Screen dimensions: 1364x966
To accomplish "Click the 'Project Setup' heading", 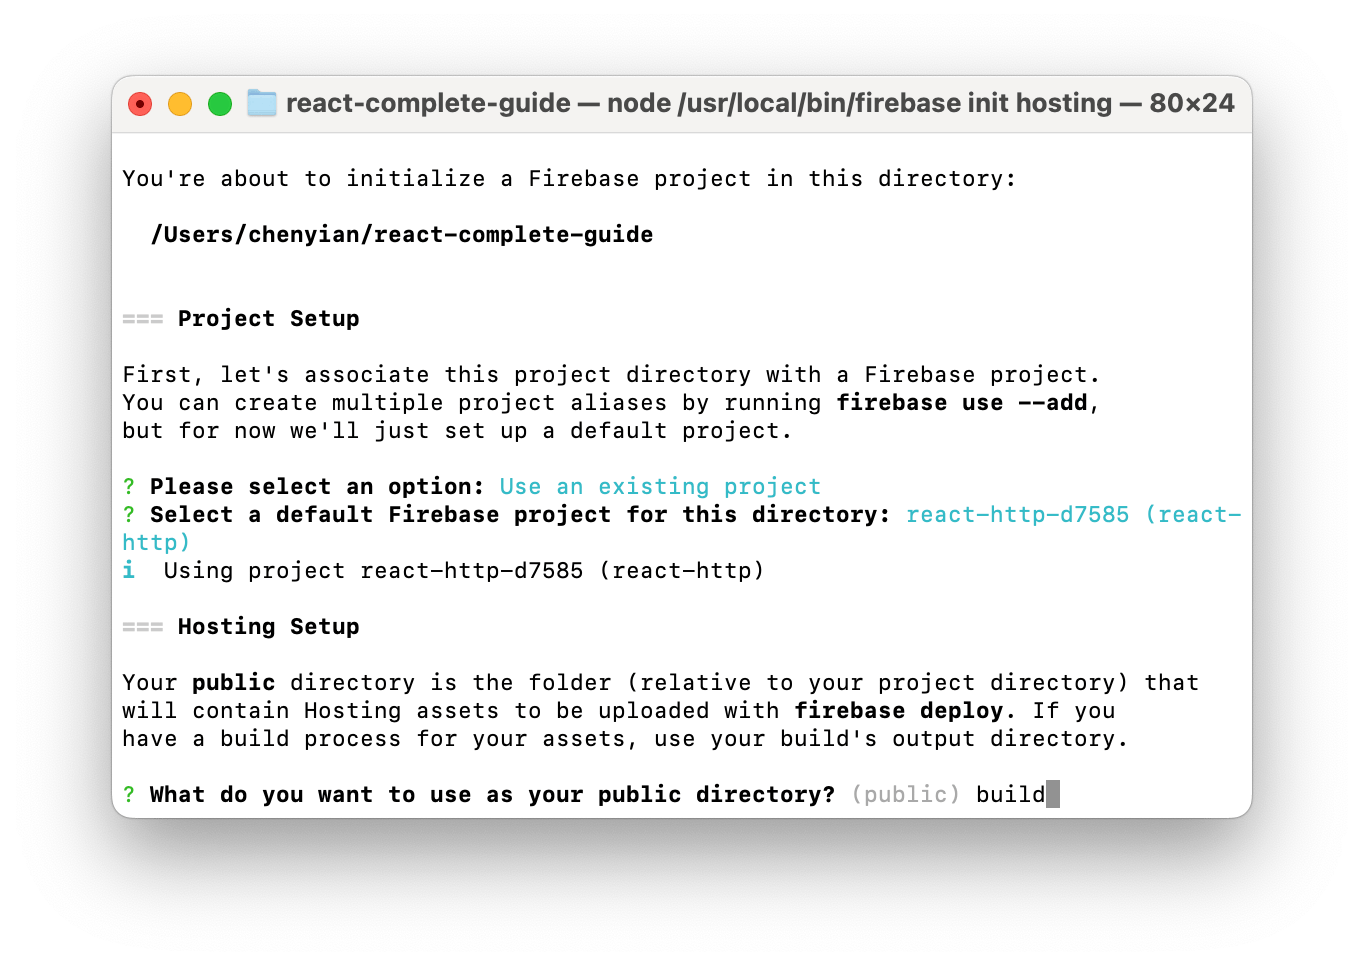I will (x=268, y=319).
